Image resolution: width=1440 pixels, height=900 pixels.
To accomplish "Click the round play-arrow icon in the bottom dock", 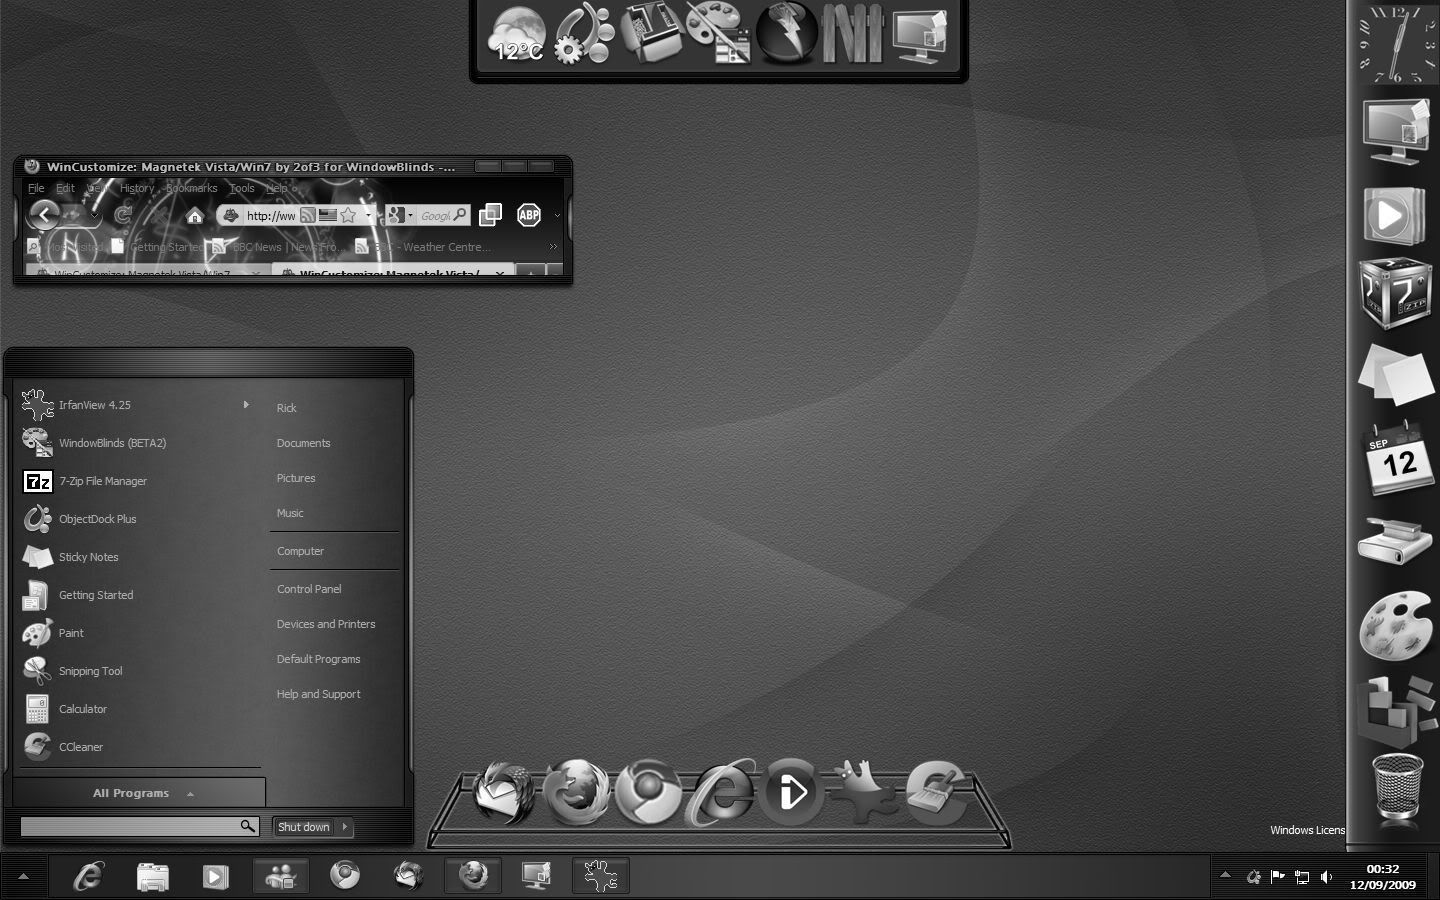I will tap(793, 792).
